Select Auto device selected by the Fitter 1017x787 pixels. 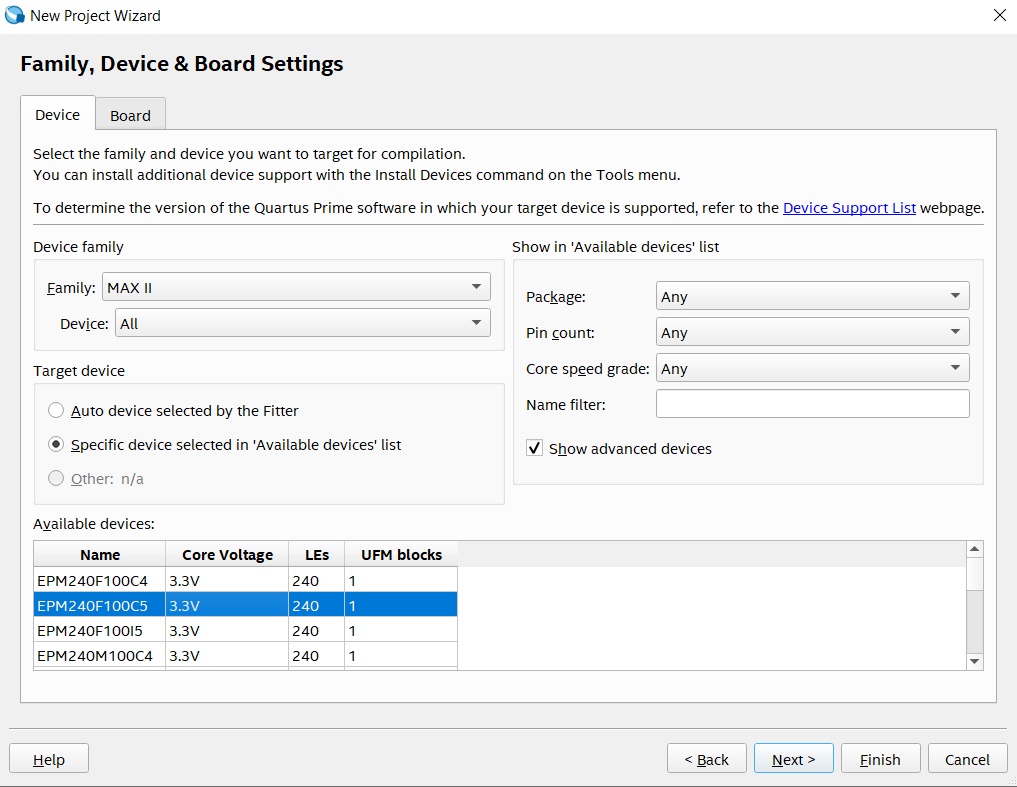(x=56, y=410)
